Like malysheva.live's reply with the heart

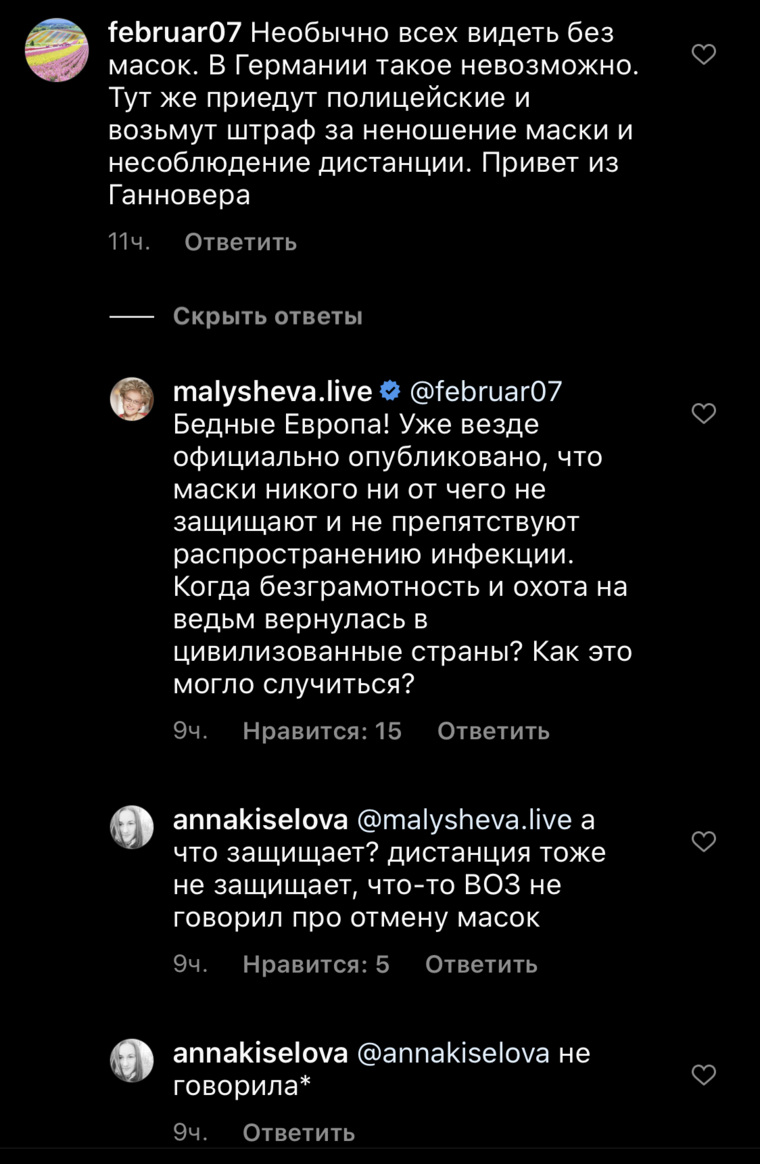coord(704,413)
